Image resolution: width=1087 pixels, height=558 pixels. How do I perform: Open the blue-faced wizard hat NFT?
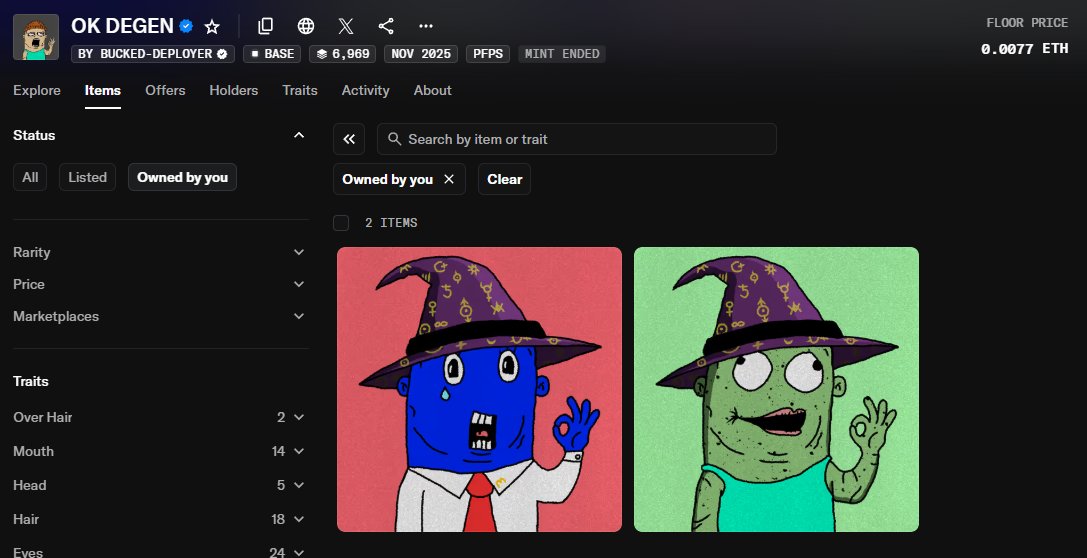pyautogui.click(x=479, y=389)
